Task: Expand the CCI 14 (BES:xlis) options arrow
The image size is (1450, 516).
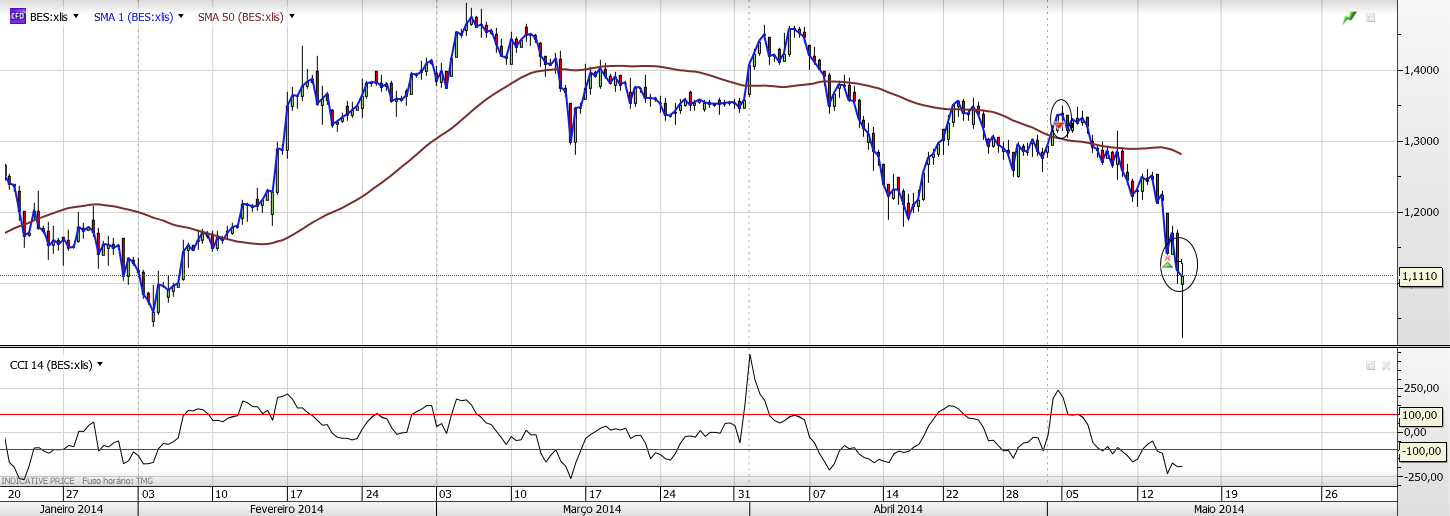Action: [x=100, y=365]
